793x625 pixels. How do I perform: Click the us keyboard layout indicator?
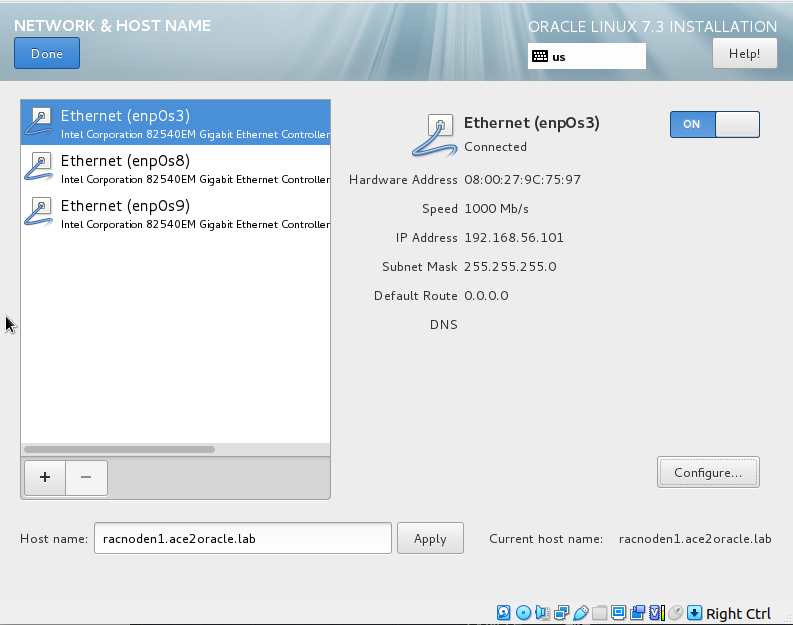point(587,56)
